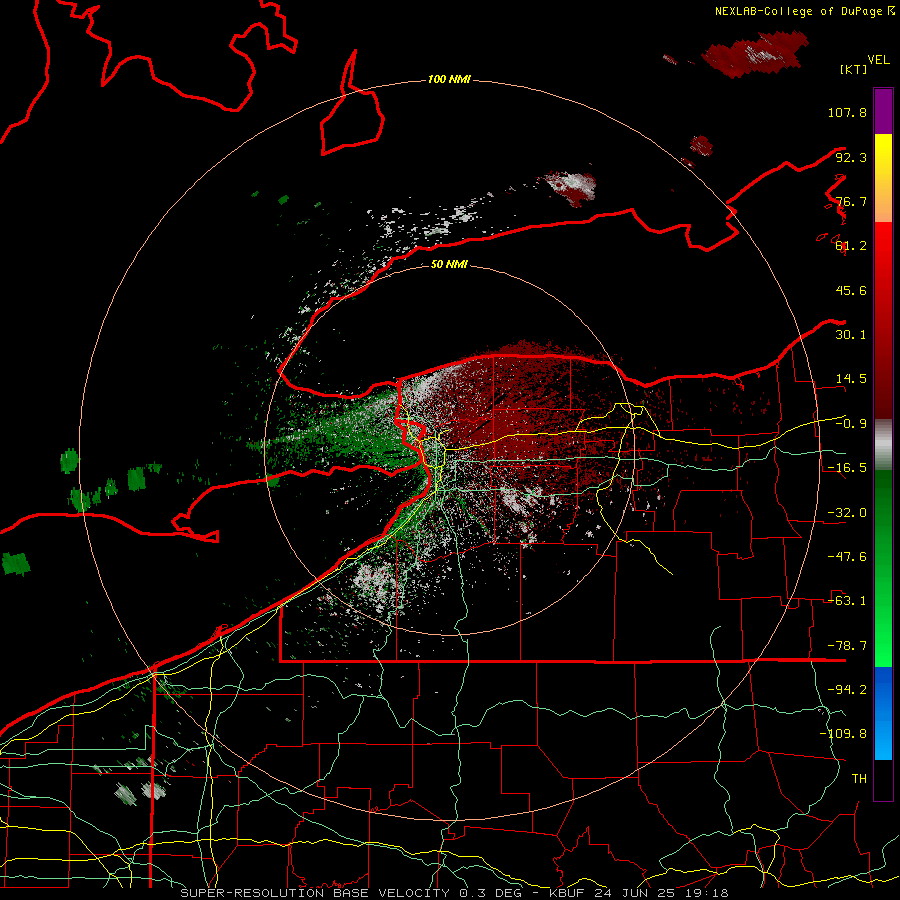
Task: Click the -16.5 velocity scale value
Action: [847, 468]
